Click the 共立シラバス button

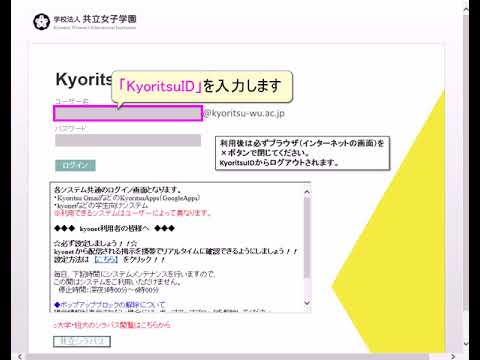[x=82, y=341]
